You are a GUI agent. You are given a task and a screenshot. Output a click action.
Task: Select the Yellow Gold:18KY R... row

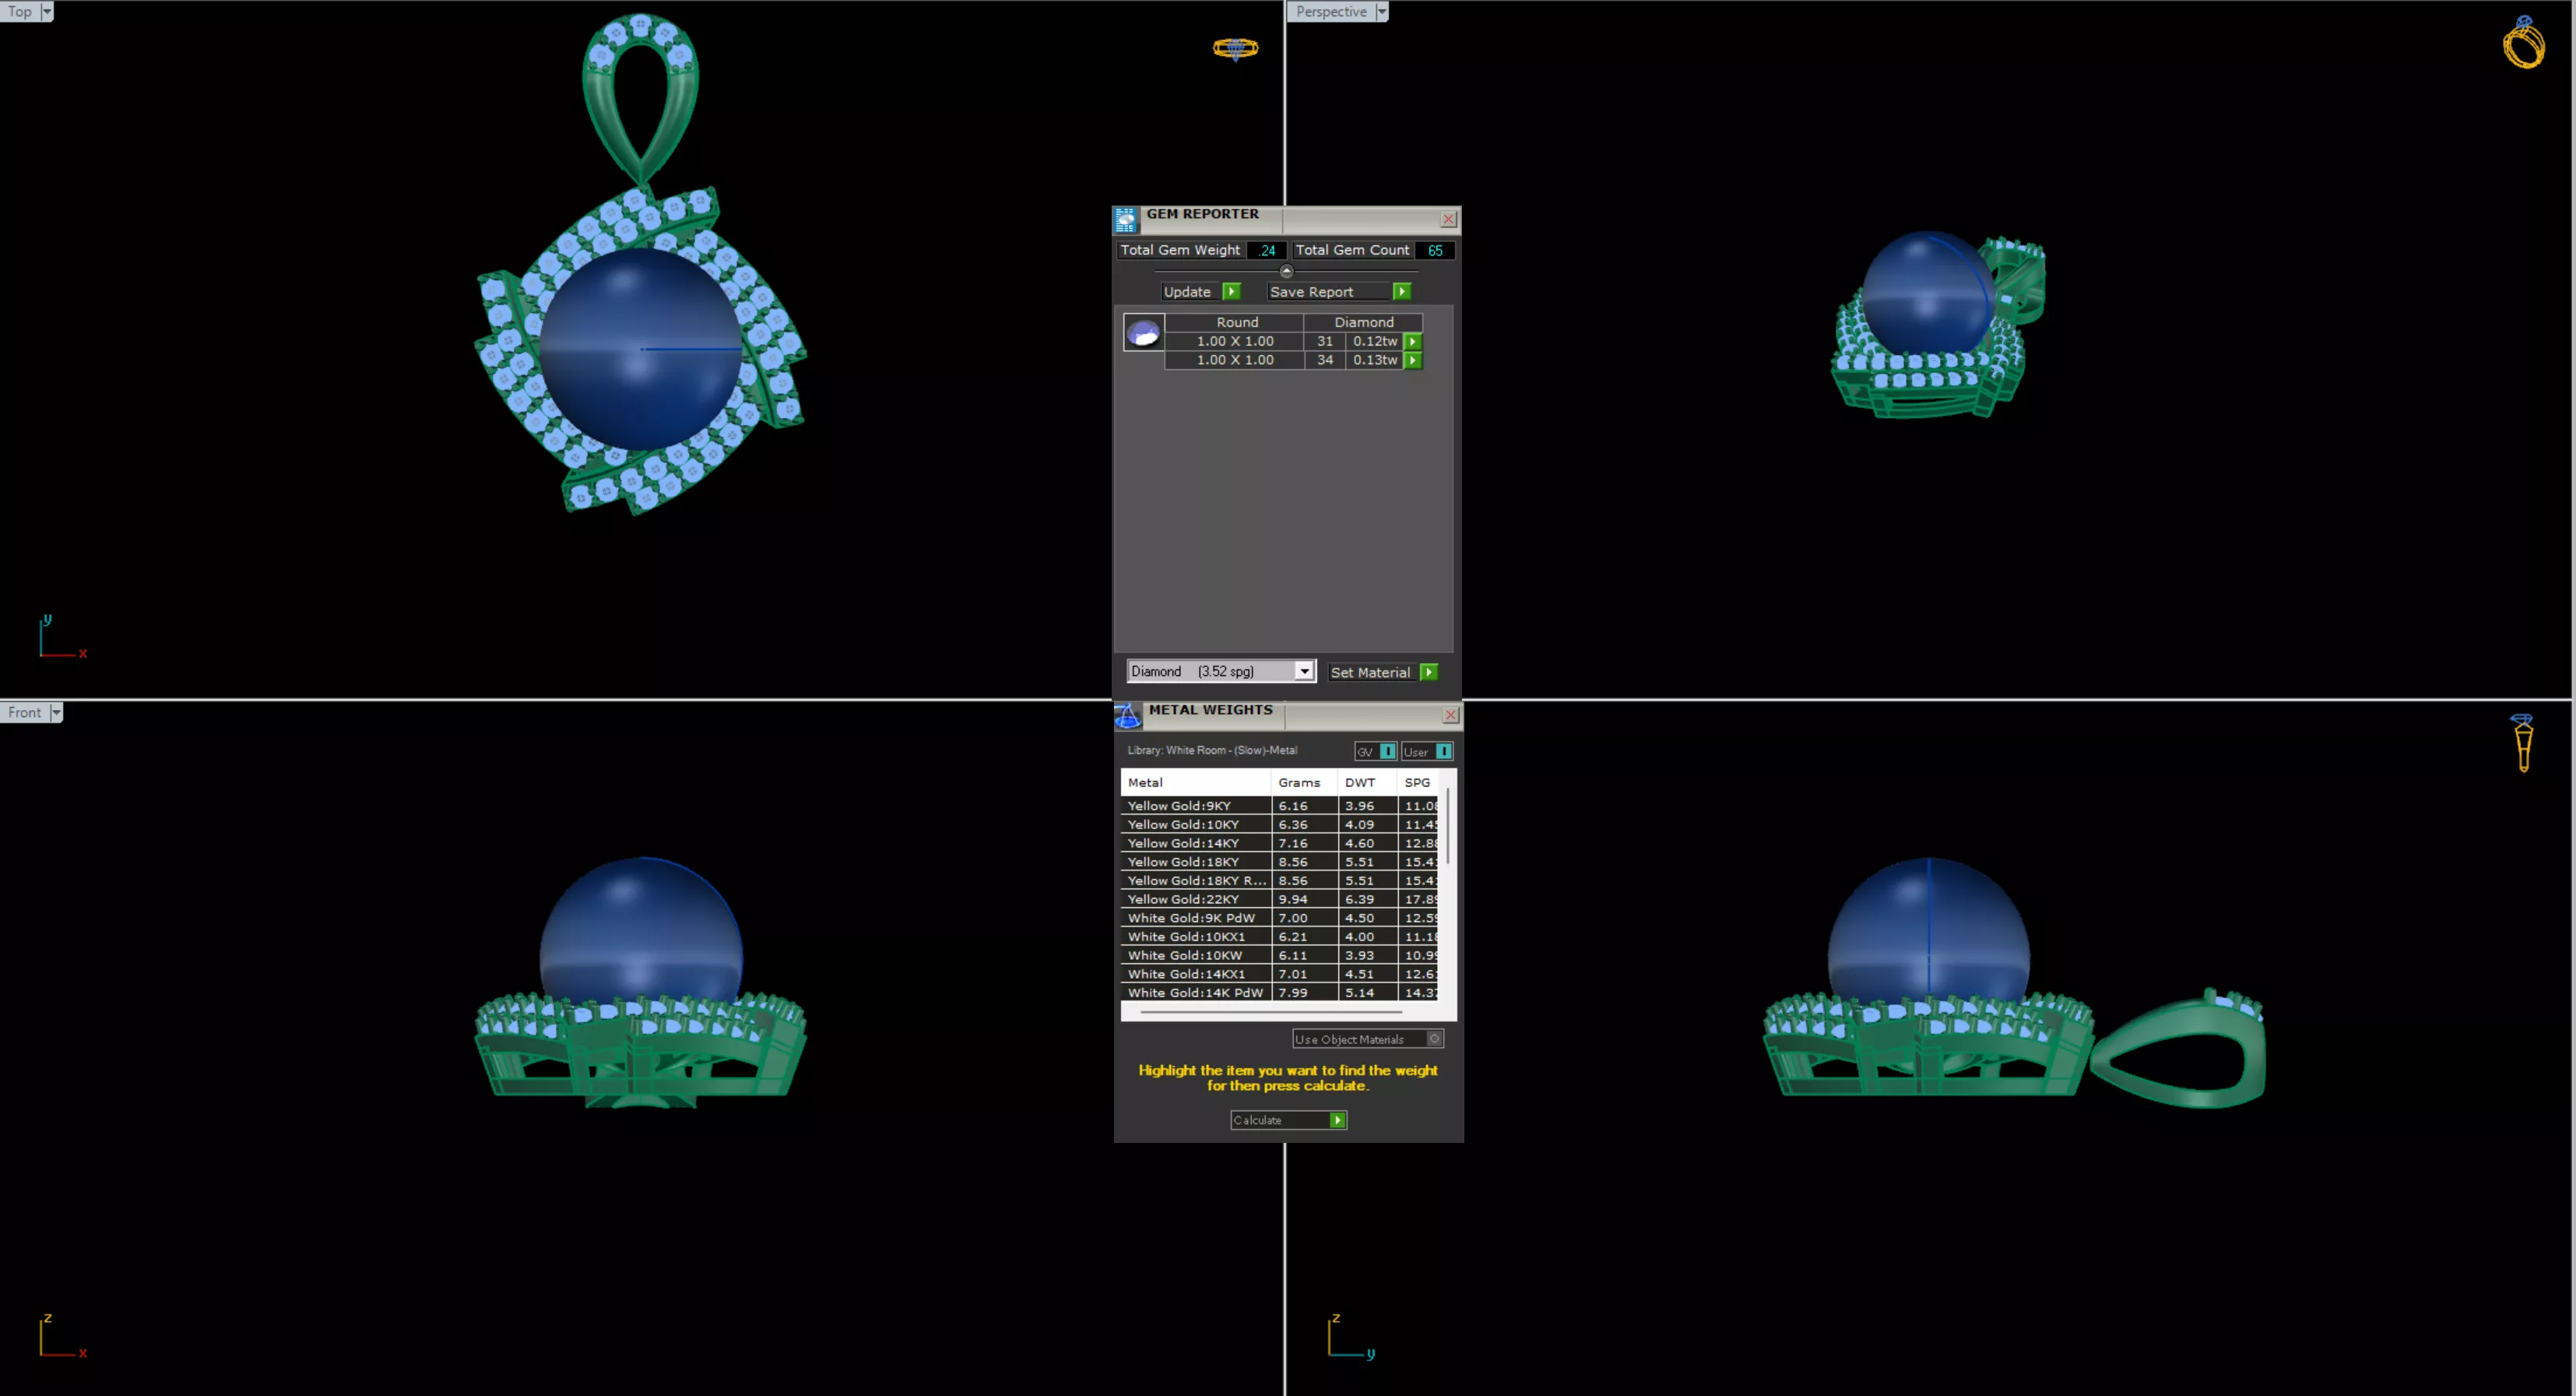click(1279, 880)
